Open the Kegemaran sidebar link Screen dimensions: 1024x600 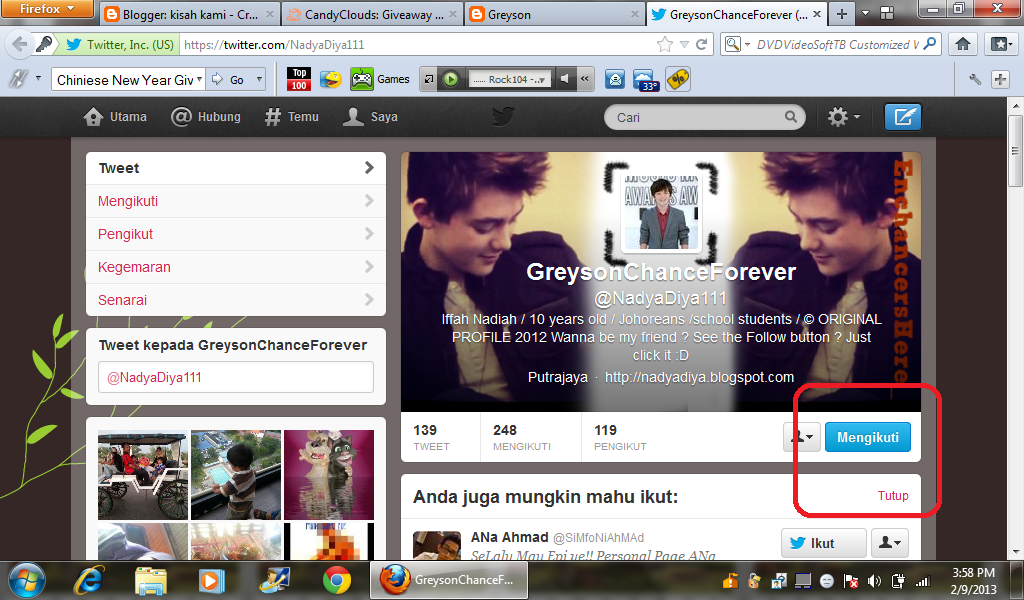click(x=236, y=267)
